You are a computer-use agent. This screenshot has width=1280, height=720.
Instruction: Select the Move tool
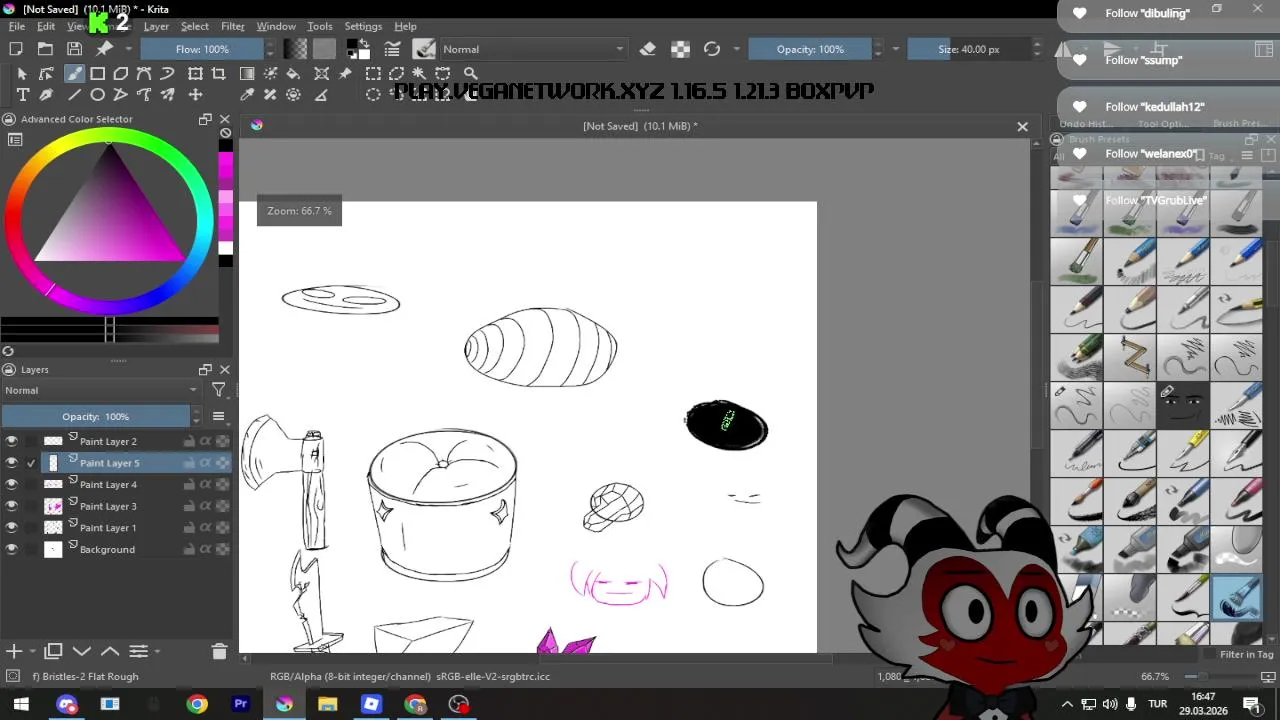(x=195, y=95)
